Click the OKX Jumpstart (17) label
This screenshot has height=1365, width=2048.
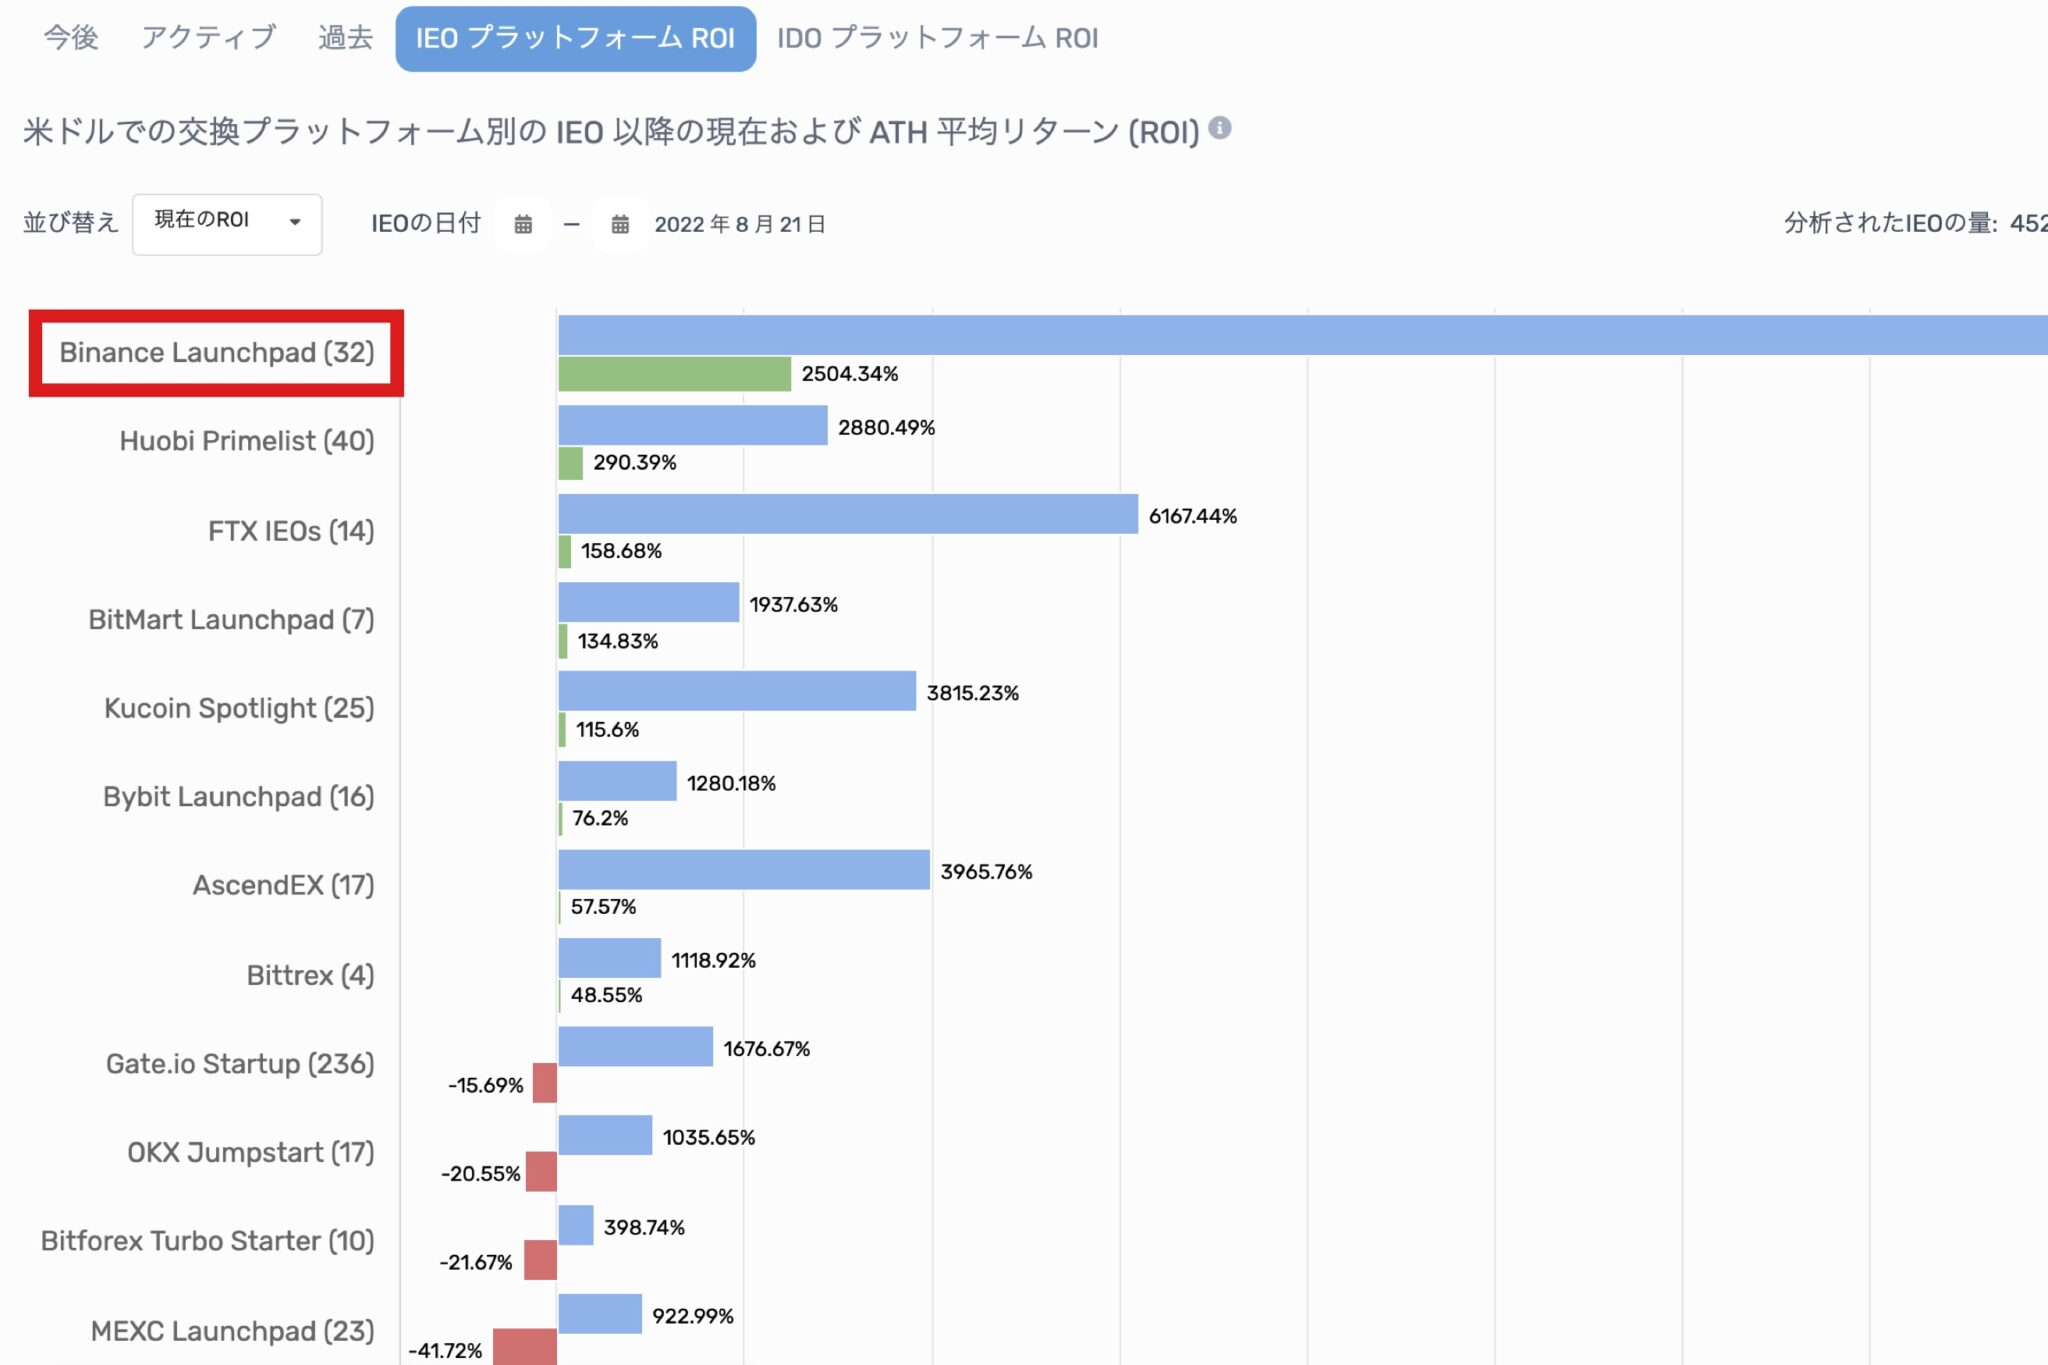pyautogui.click(x=251, y=1152)
